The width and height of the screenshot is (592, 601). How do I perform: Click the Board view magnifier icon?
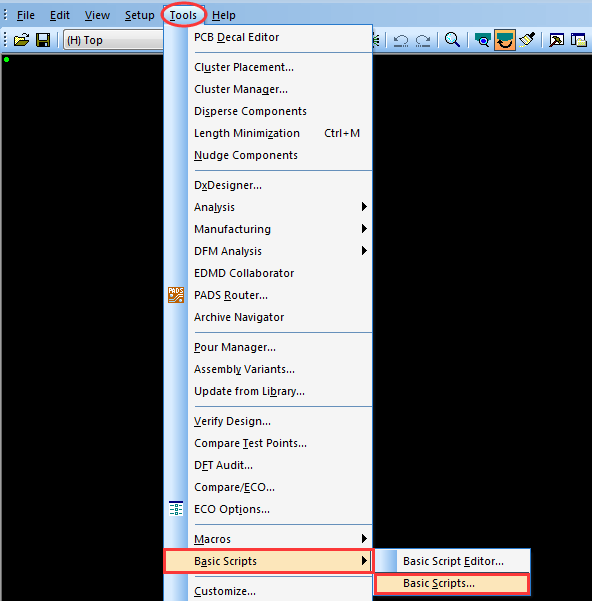click(x=482, y=40)
